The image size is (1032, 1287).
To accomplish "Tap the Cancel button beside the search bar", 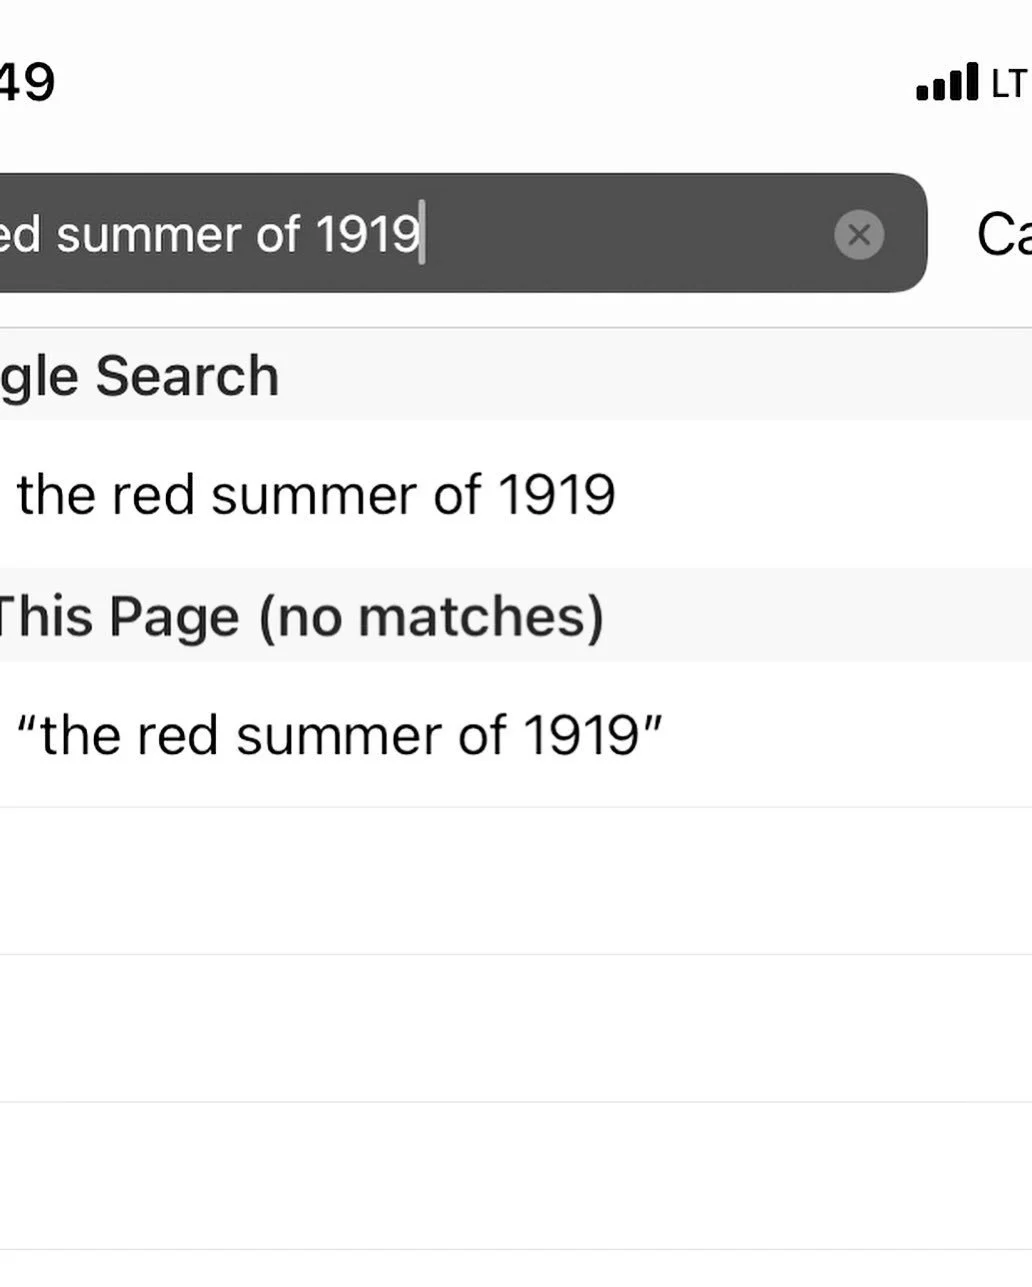I will point(1003,235).
